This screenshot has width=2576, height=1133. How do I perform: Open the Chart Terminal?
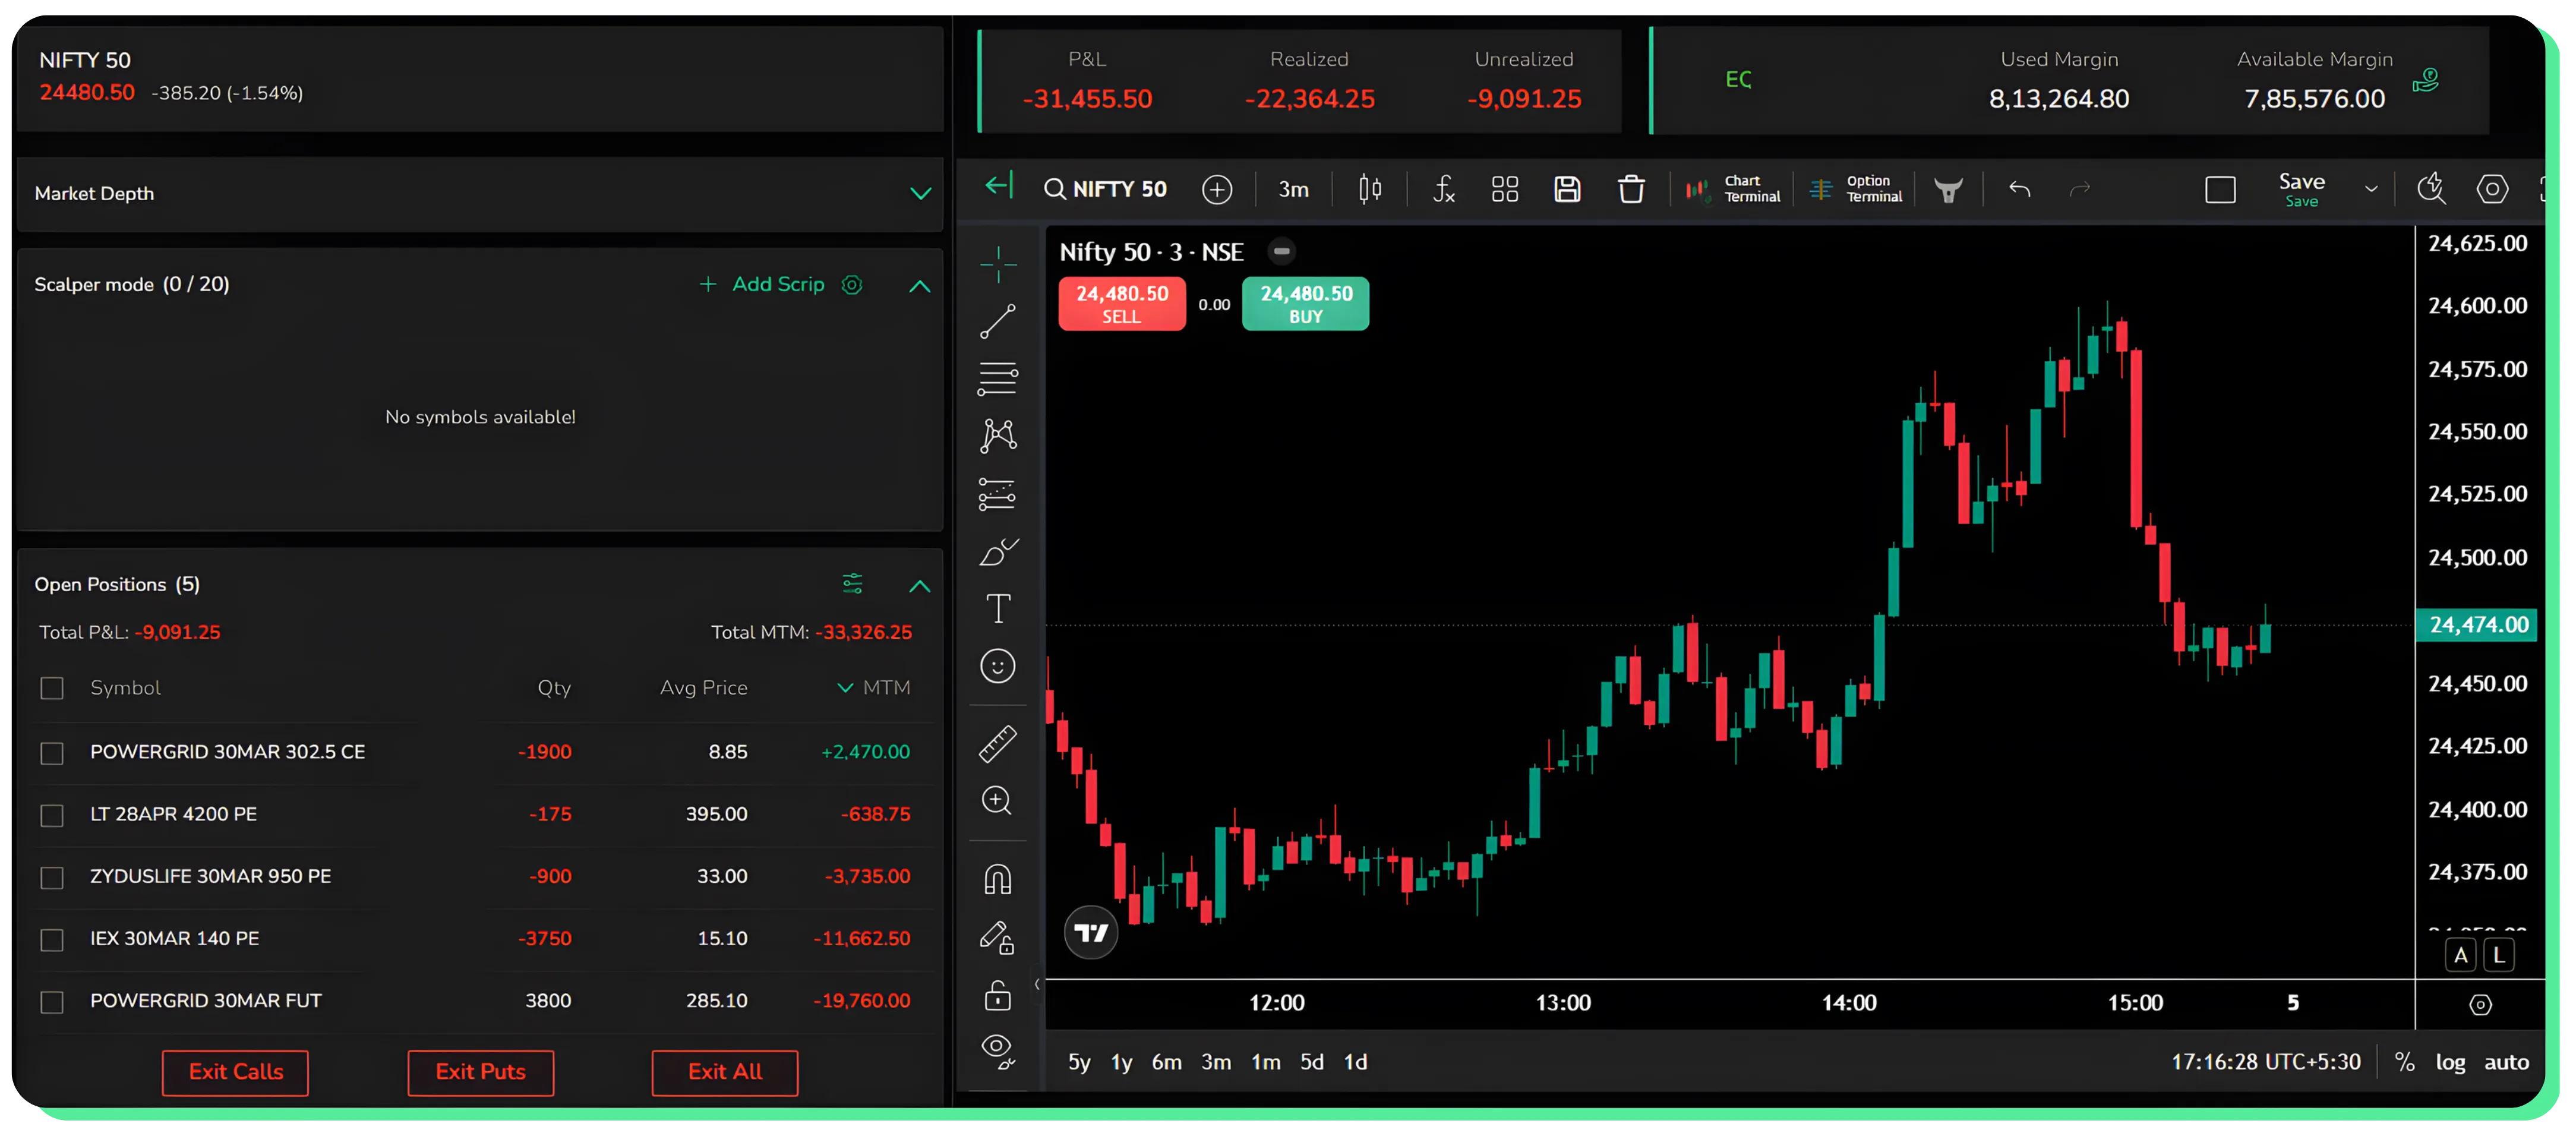[x=1732, y=189]
